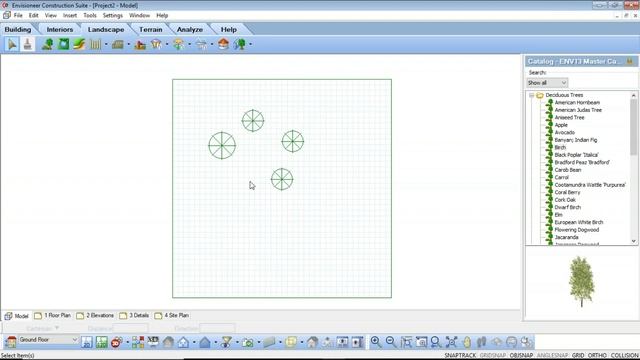Click the outdoor furniture tool icon
The image size is (640, 360).
click(140, 44)
